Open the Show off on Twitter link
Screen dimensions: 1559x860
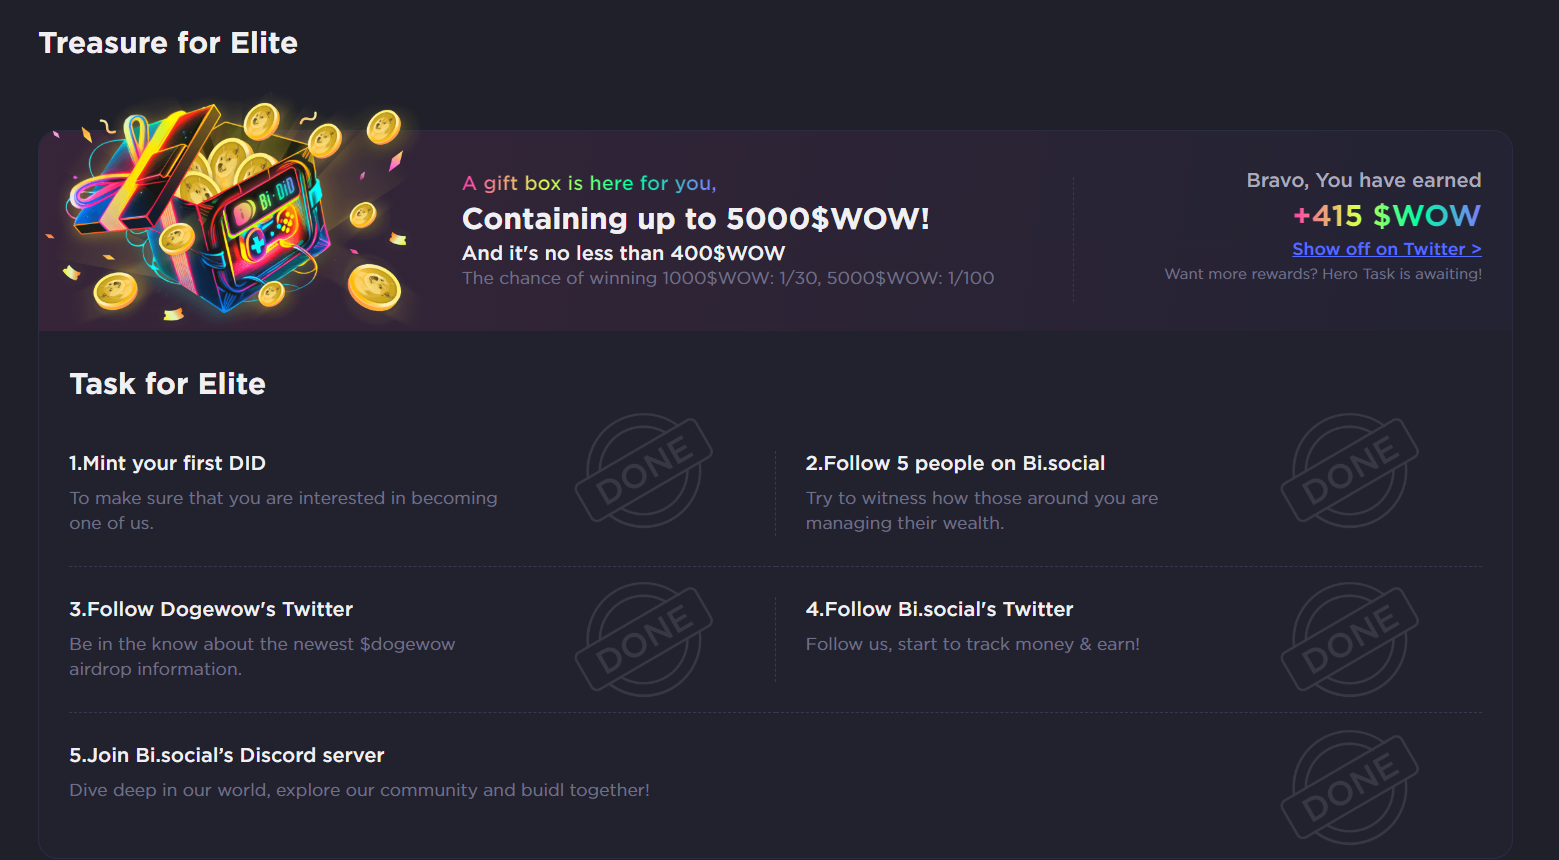(1386, 249)
